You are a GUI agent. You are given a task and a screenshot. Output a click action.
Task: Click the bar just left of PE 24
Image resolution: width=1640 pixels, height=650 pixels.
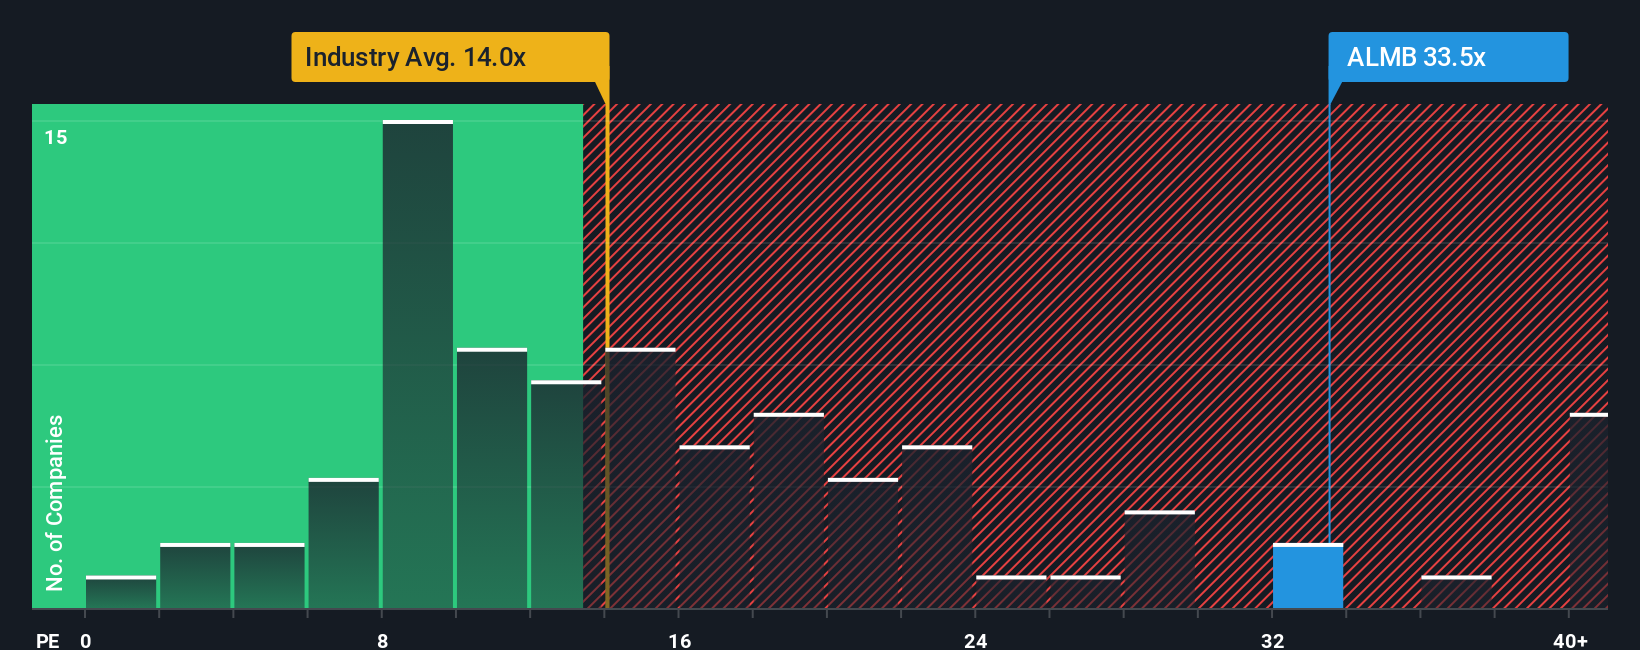(937, 527)
